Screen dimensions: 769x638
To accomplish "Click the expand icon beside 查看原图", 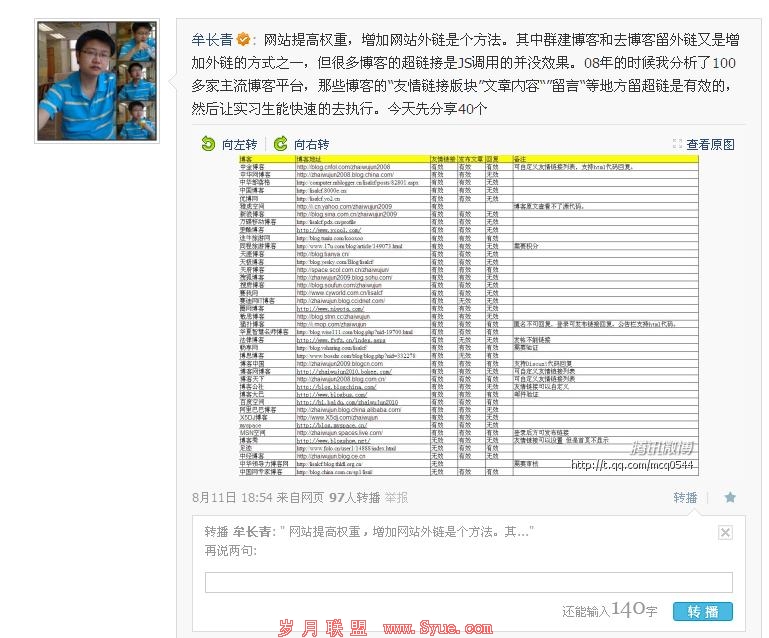I will [677, 144].
